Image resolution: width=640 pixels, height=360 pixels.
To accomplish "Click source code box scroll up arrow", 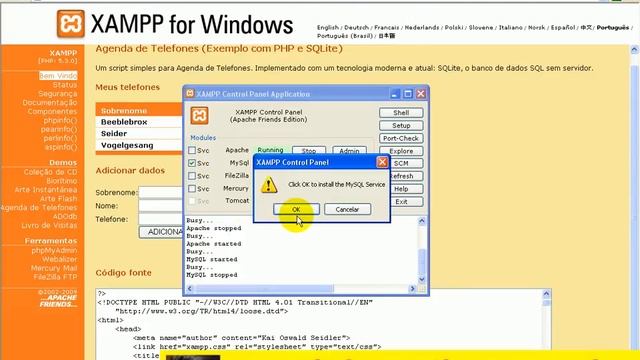I will (x=546, y=294).
